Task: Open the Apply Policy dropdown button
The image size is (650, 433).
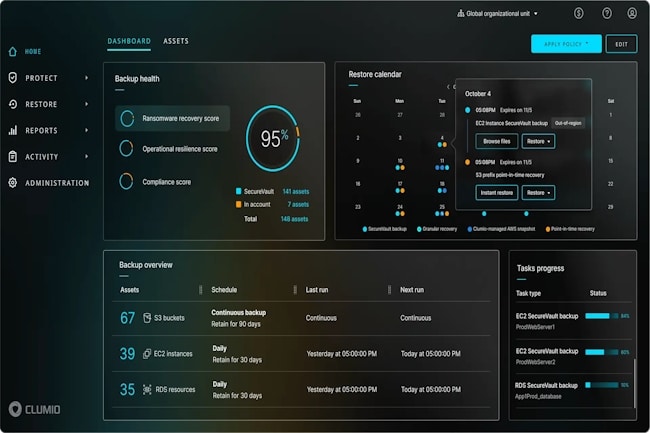Action: 566,44
